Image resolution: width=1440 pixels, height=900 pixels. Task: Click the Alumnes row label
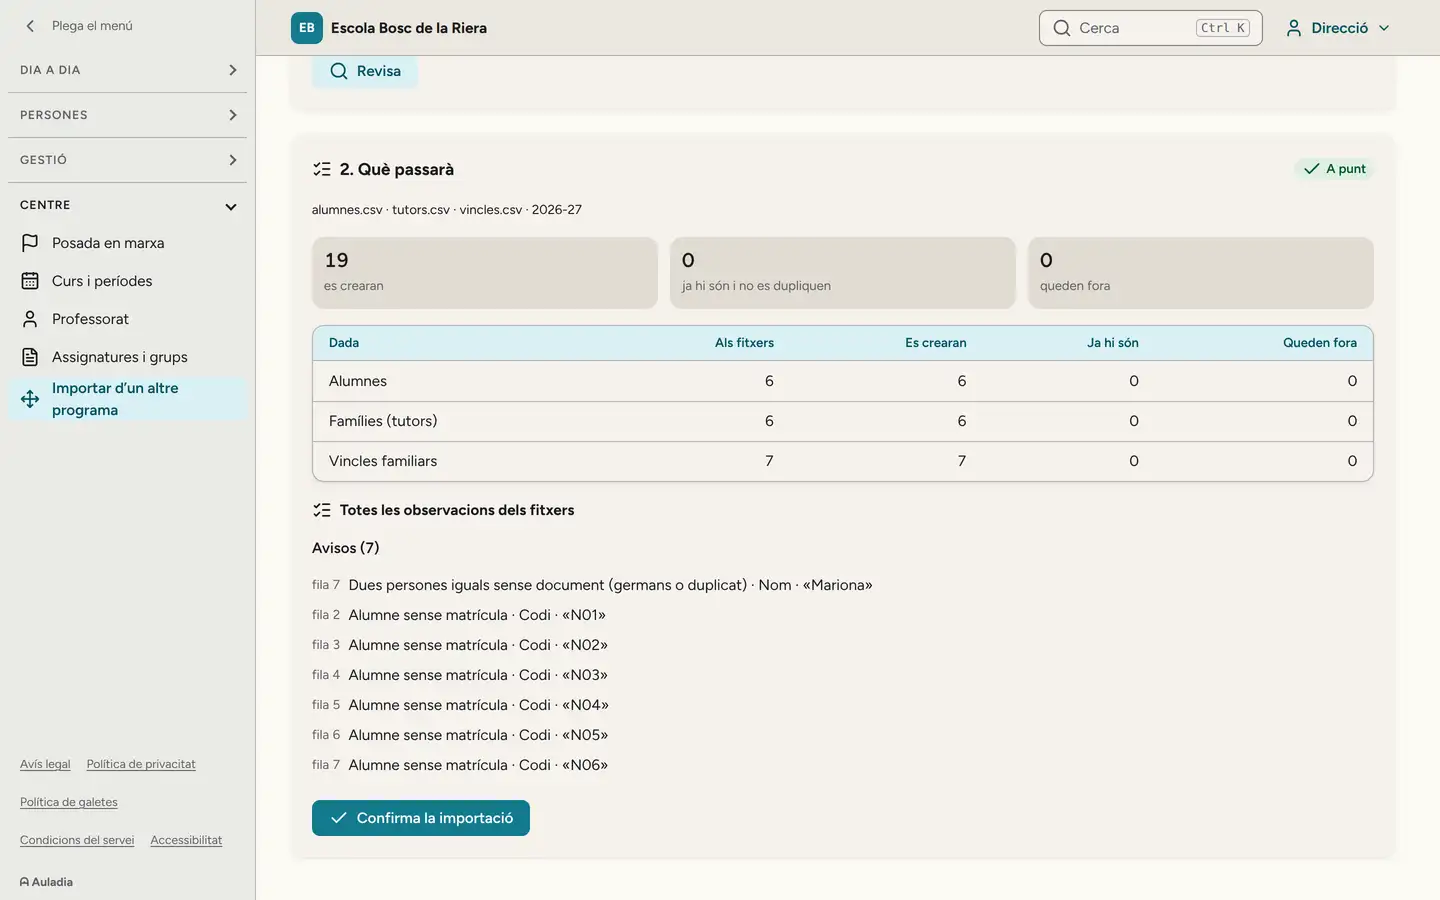(358, 381)
